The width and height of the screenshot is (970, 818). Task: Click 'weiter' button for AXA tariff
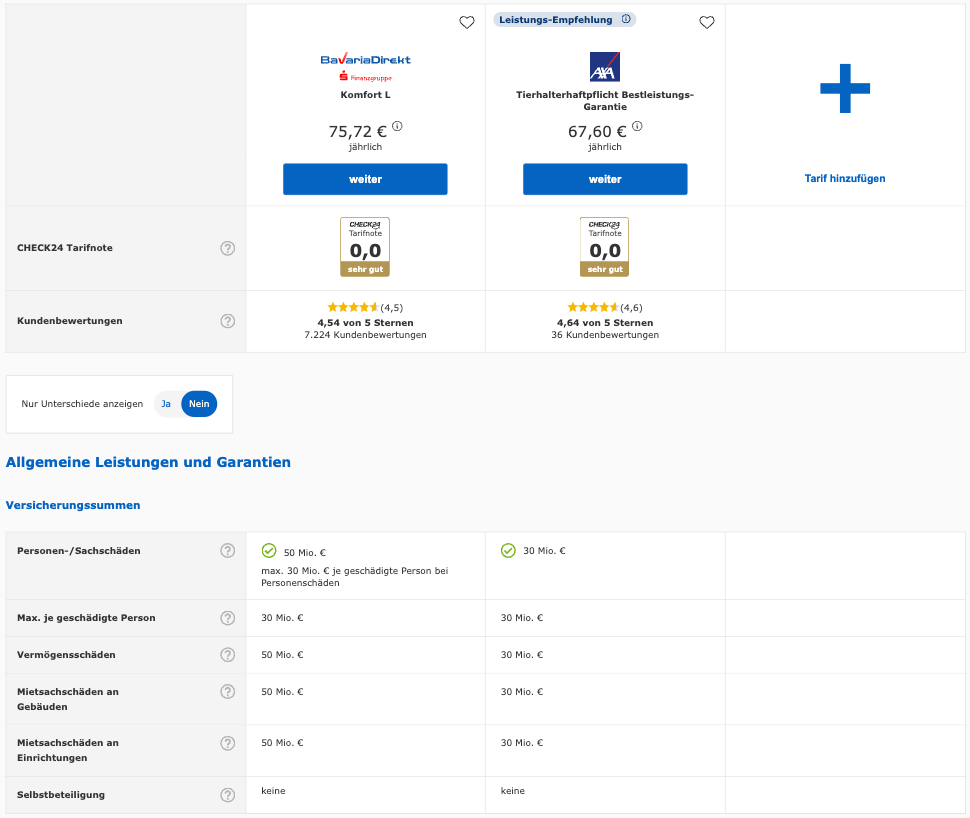605,179
